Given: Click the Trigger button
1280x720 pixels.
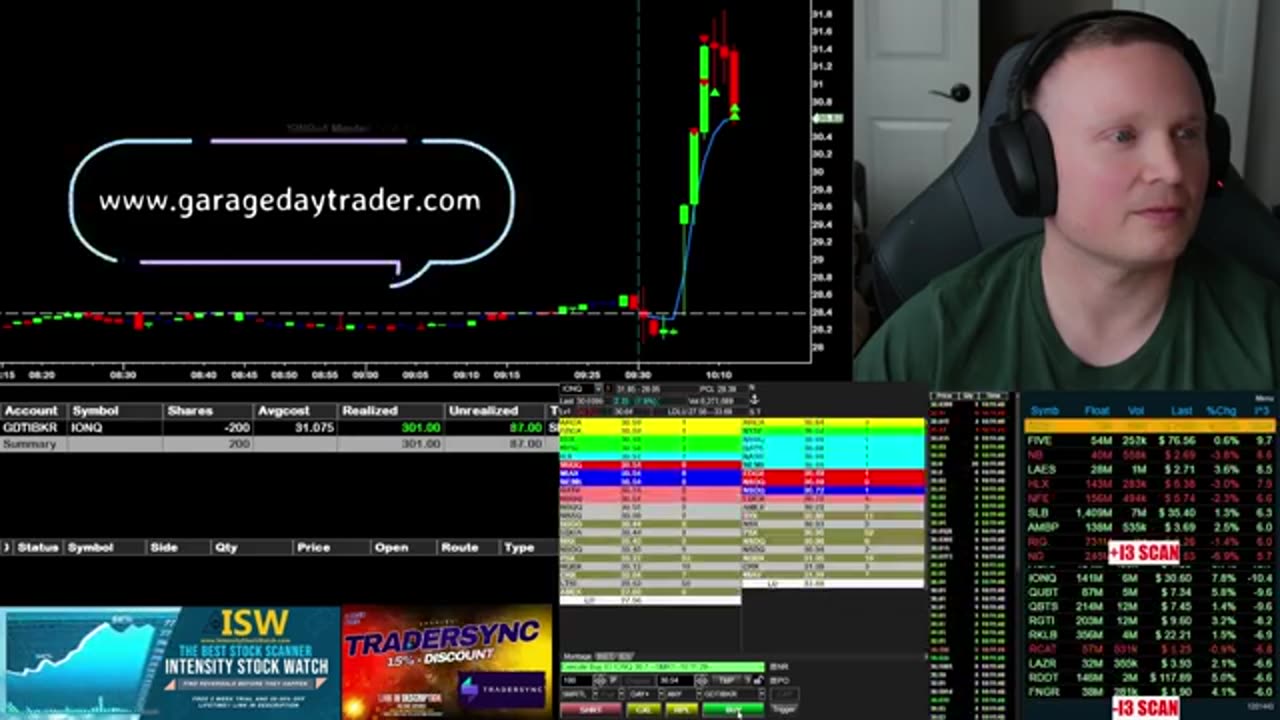Looking at the screenshot, I should (784, 709).
